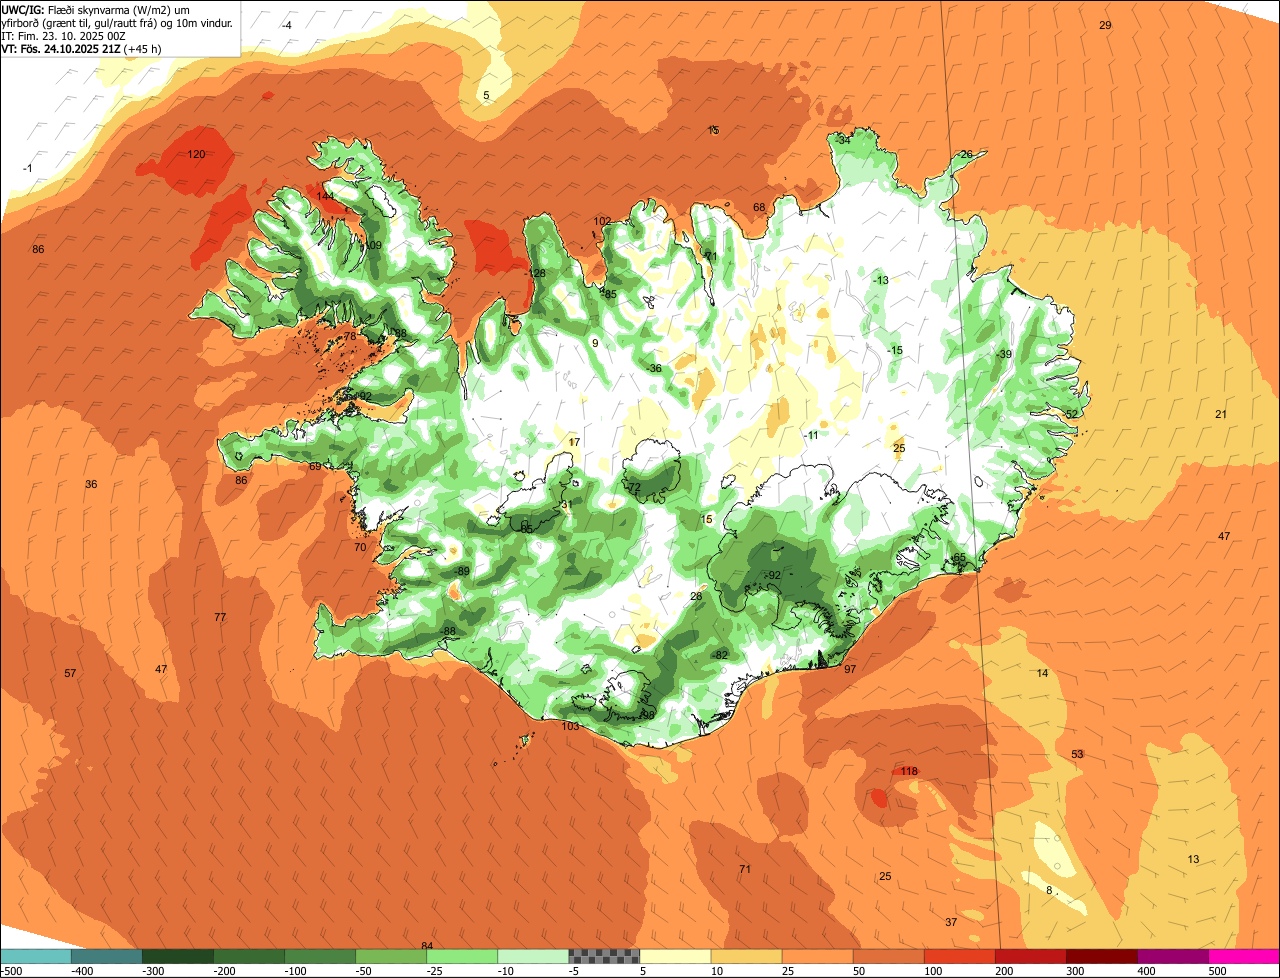Click the '68' map value
1280x978 pixels.
[759, 207]
